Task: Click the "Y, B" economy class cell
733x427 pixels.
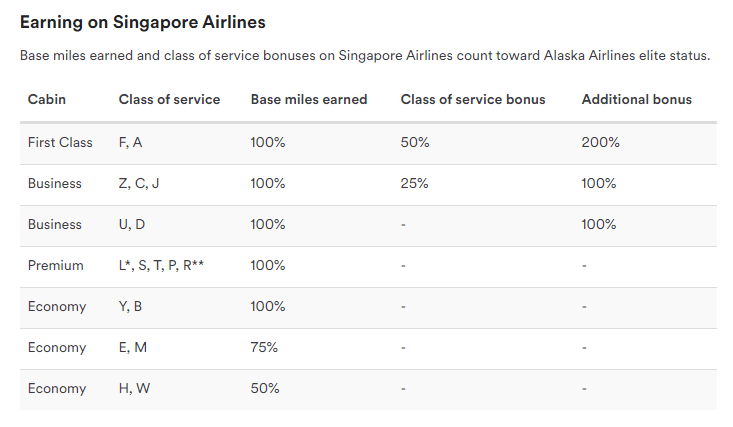Action: pyautogui.click(x=130, y=307)
